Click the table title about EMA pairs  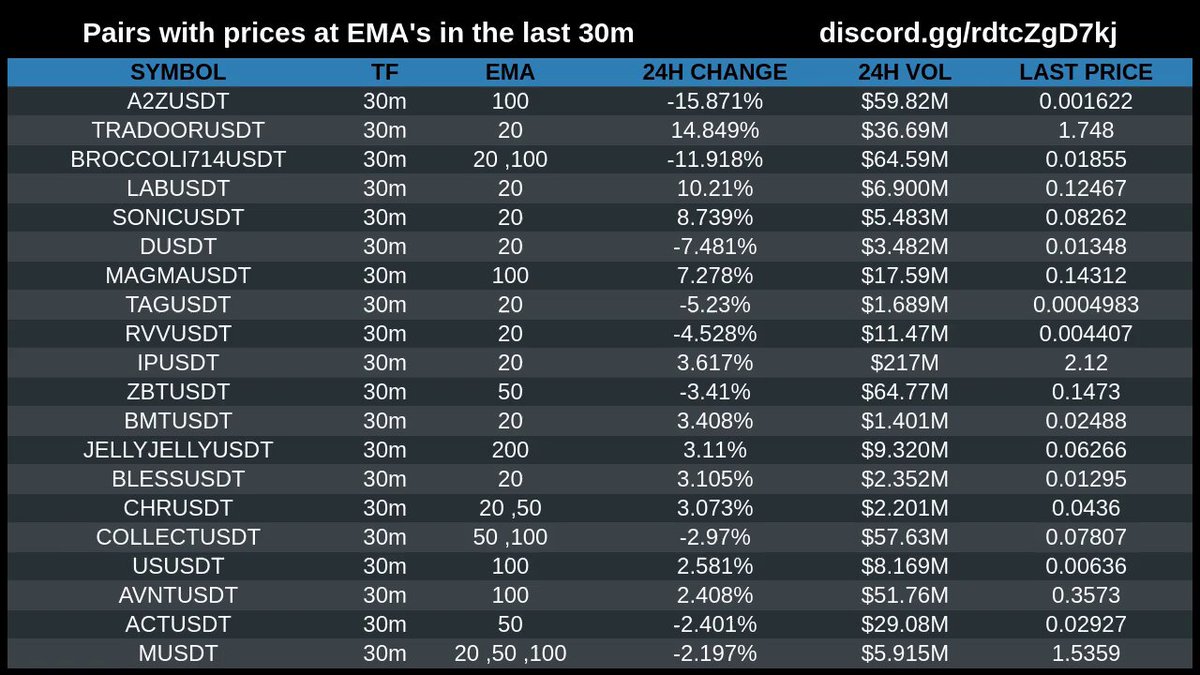pos(358,33)
